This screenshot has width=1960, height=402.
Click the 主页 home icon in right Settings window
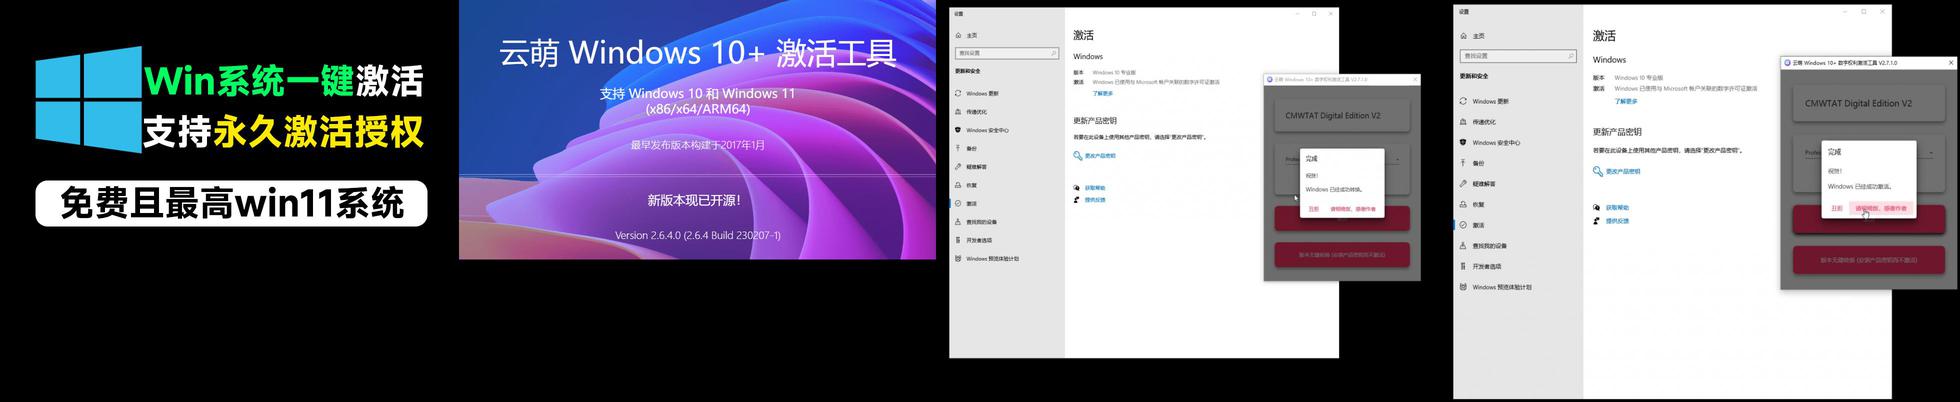(1463, 36)
